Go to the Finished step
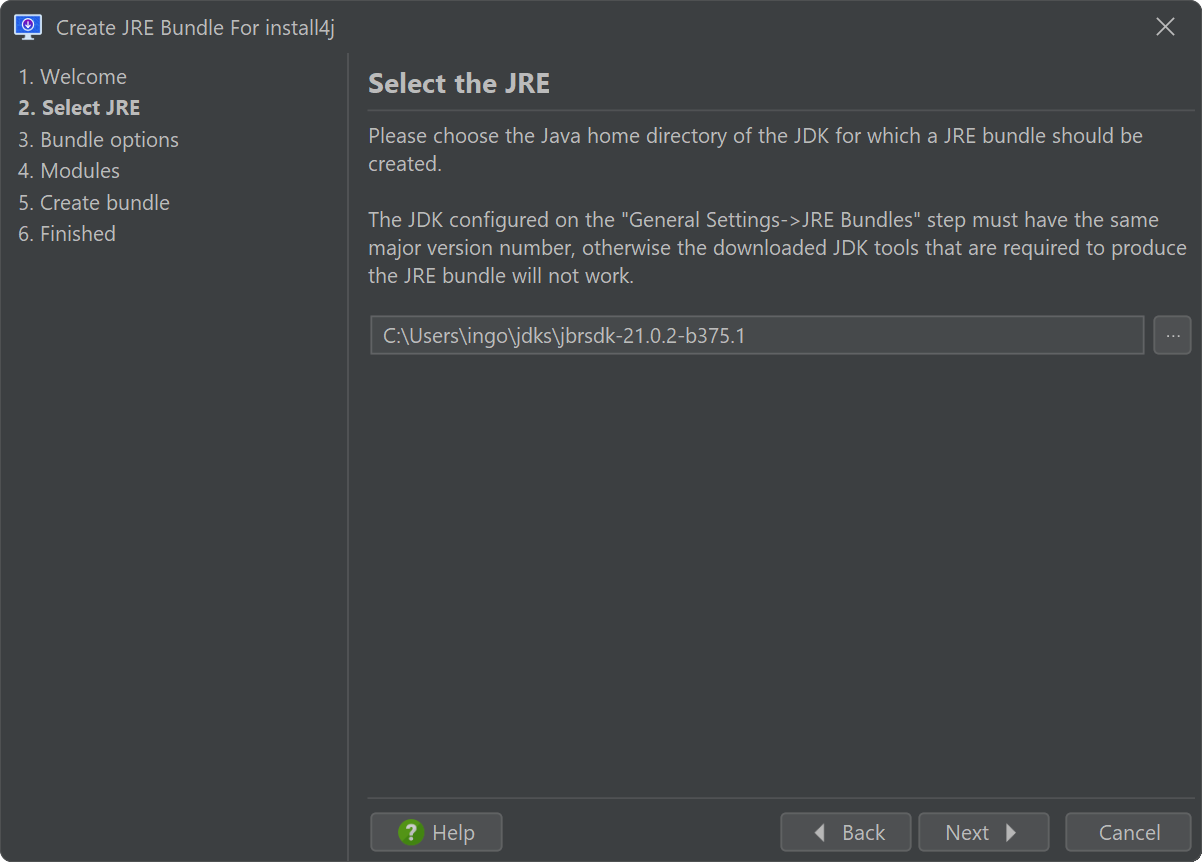1202x862 pixels. coord(67,234)
